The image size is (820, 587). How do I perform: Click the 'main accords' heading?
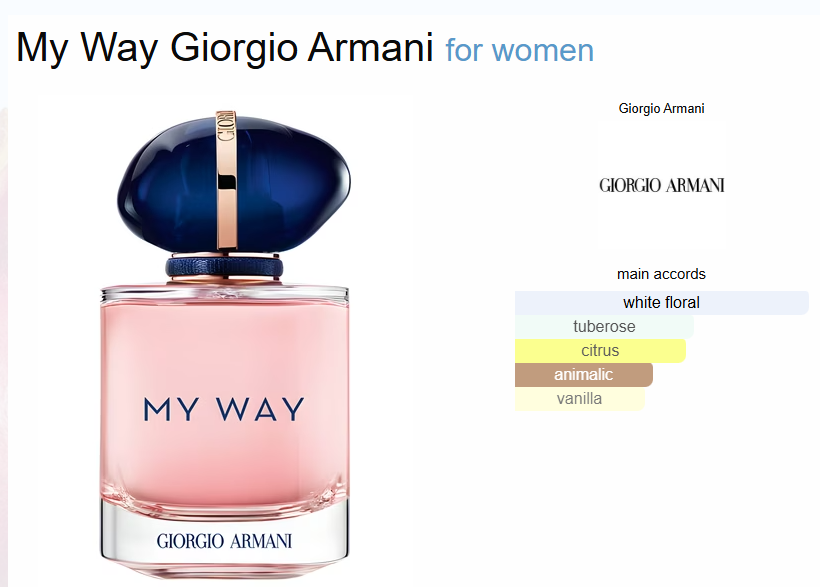(x=661, y=274)
